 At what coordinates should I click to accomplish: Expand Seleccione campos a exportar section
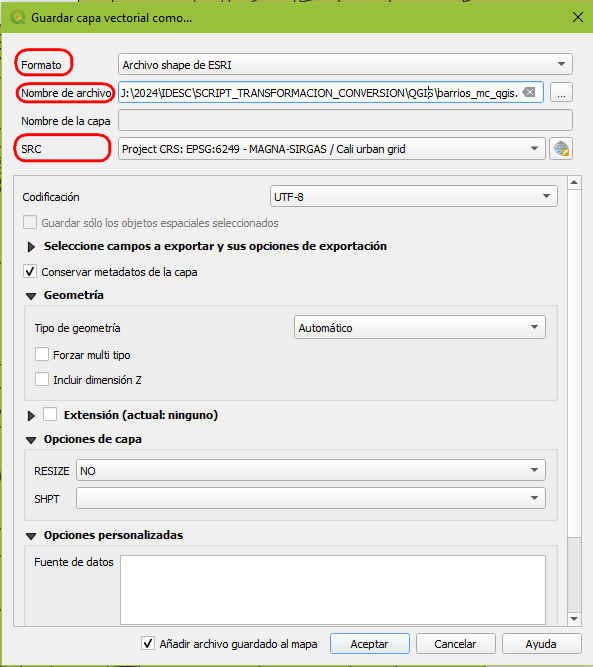pyautogui.click(x=31, y=247)
